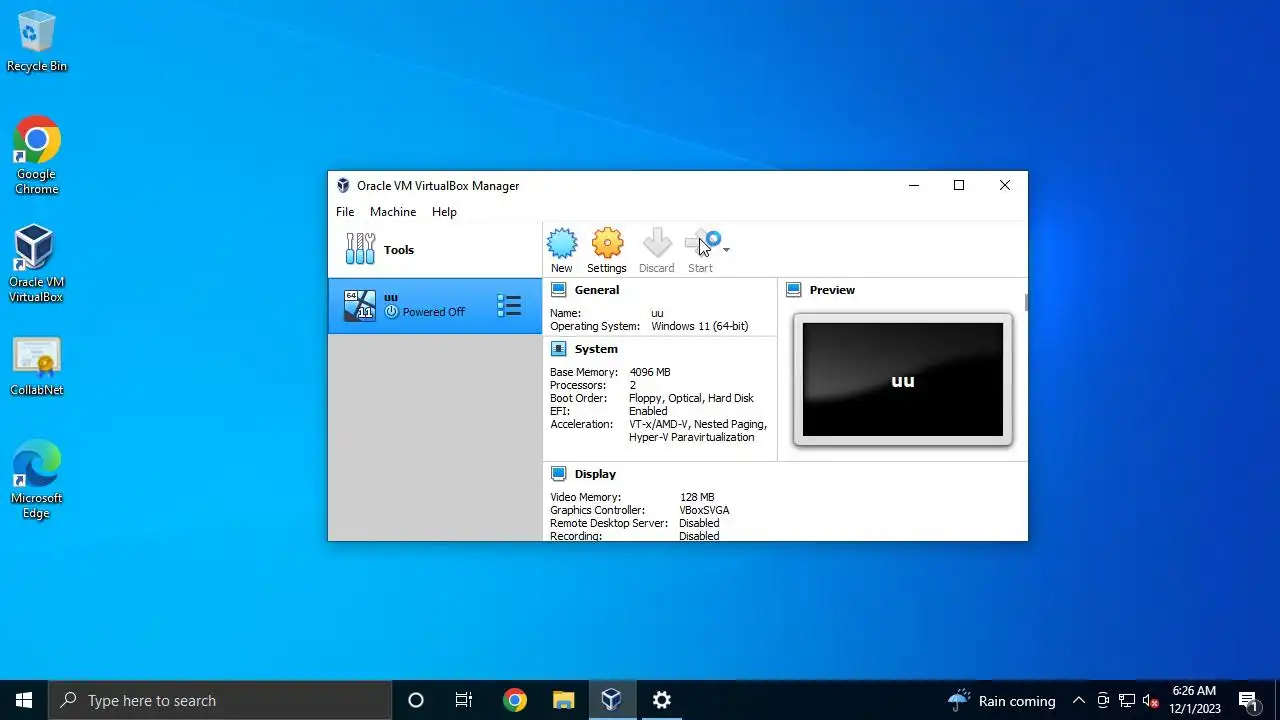Click the System section header
Image resolution: width=1280 pixels, height=720 pixels.
click(x=596, y=349)
